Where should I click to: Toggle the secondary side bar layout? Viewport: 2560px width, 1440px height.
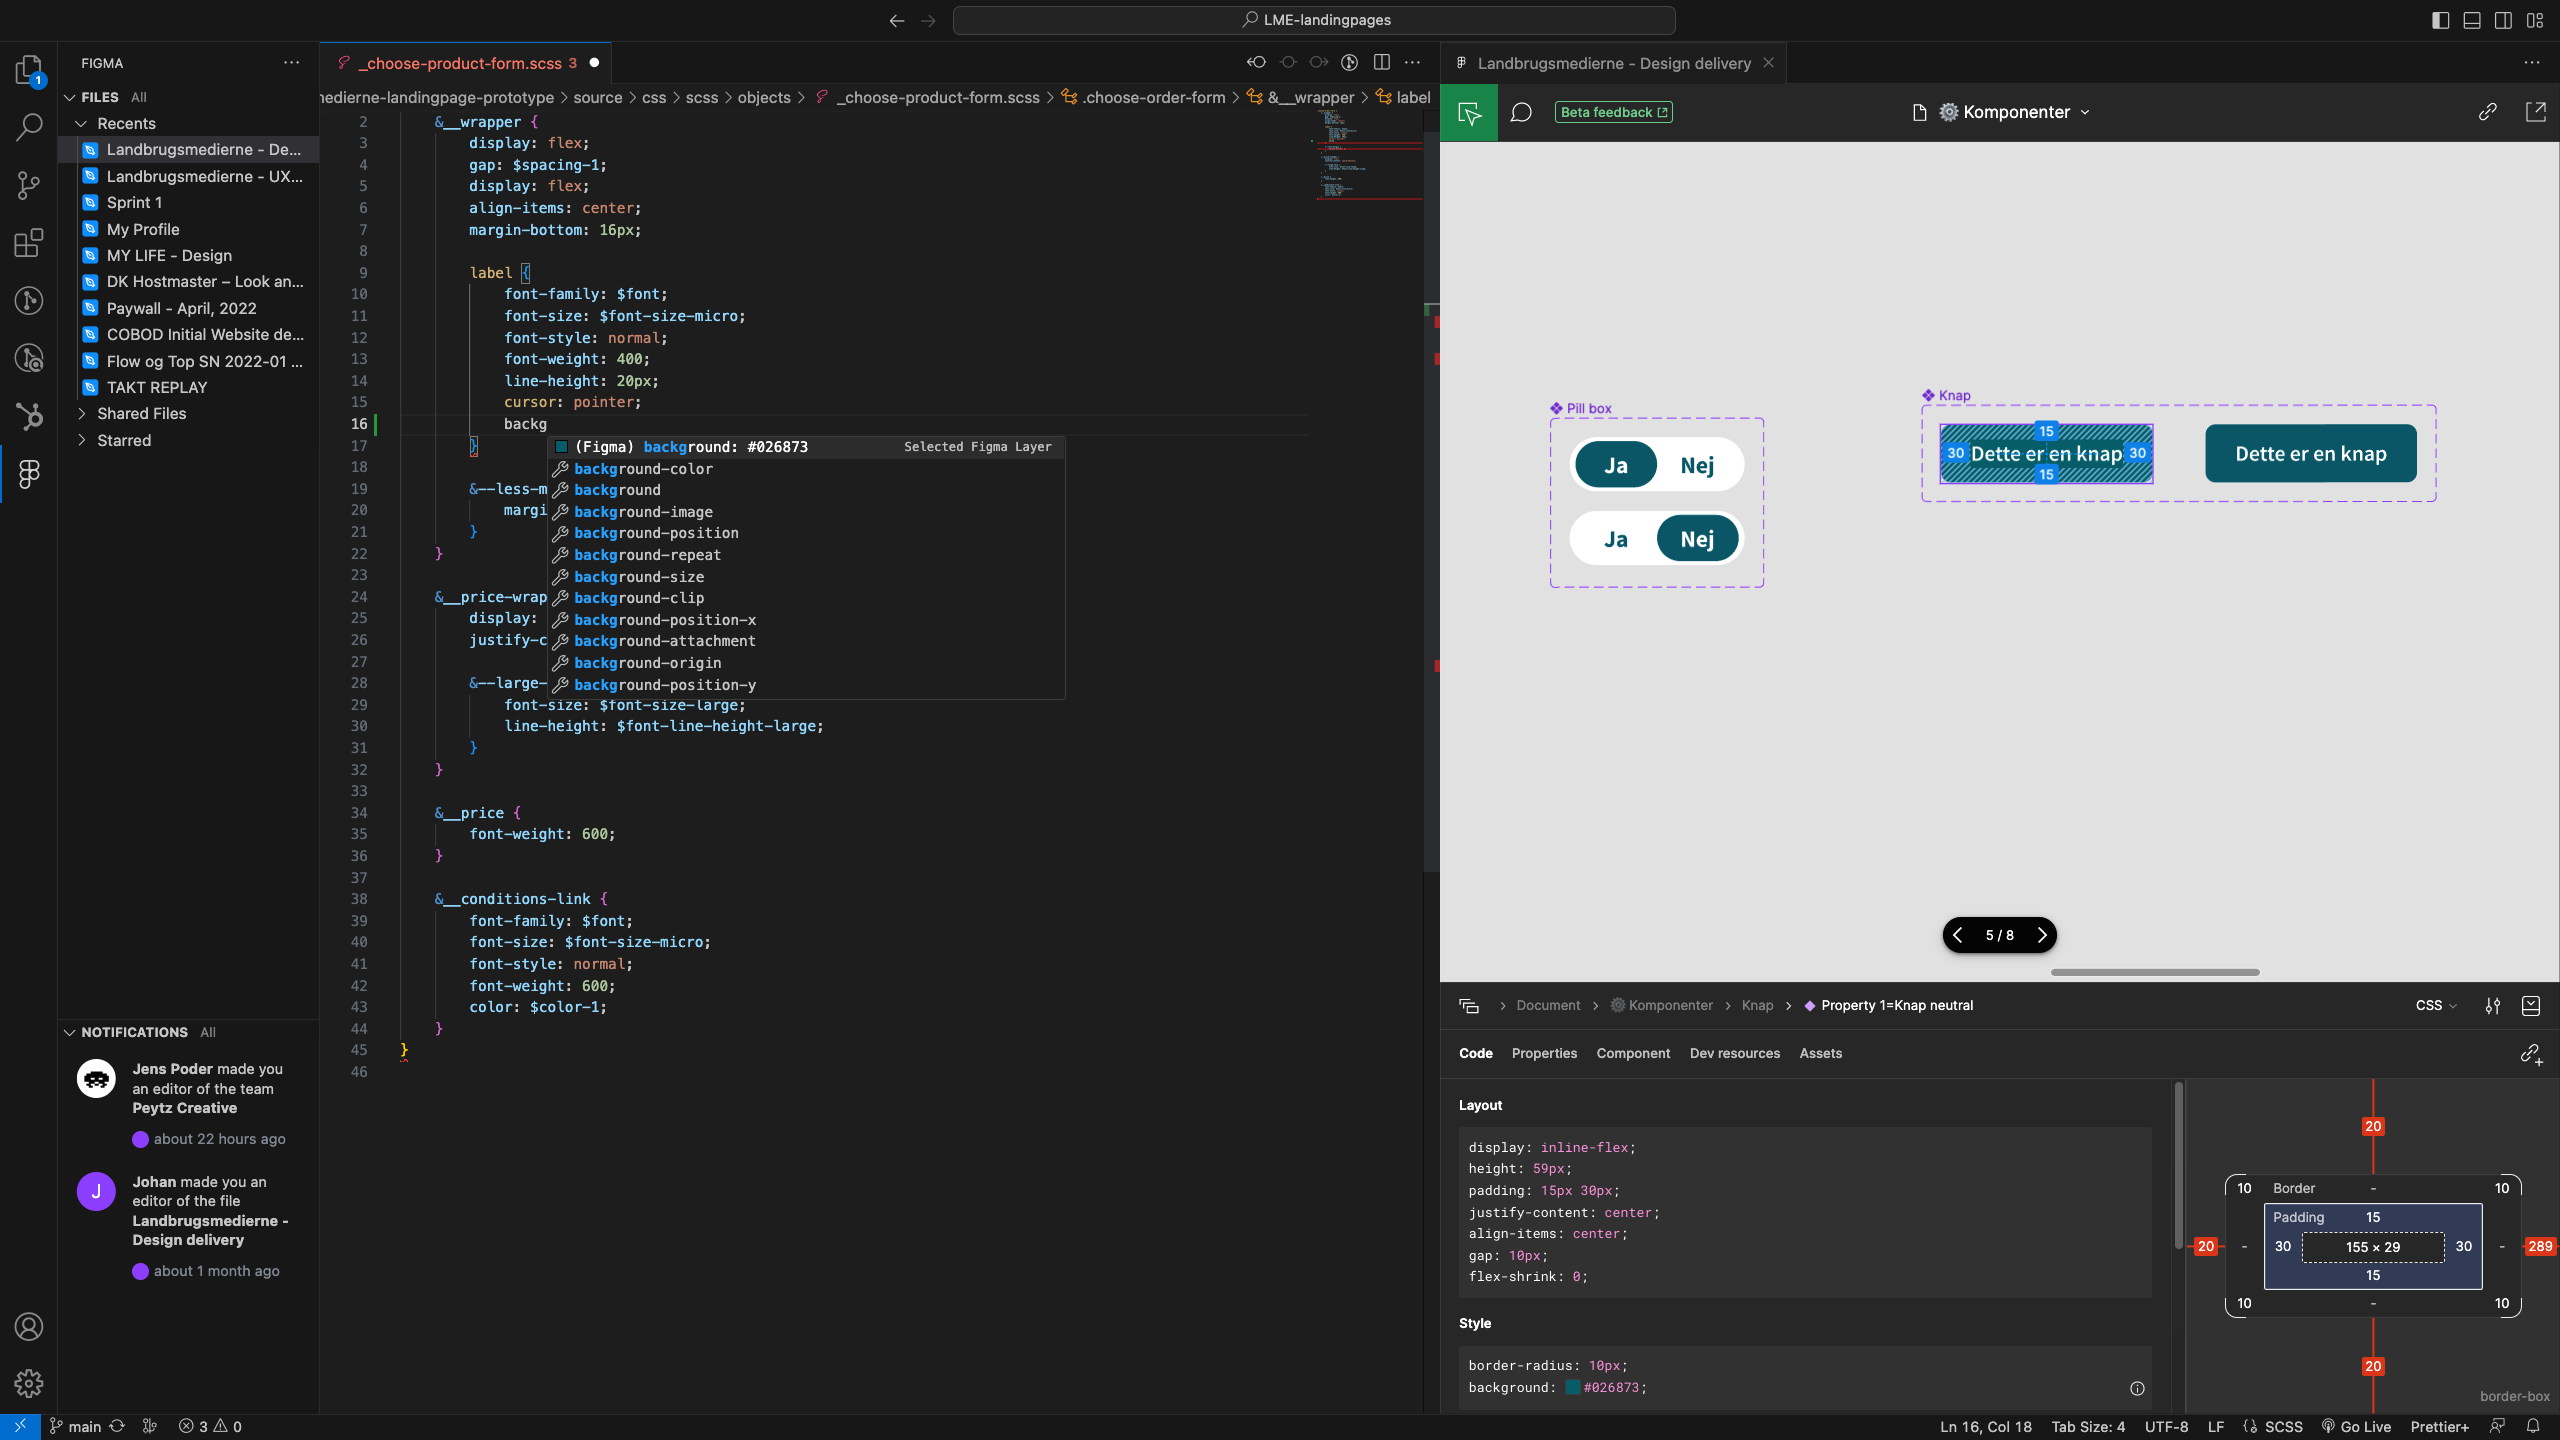pyautogui.click(x=2503, y=20)
